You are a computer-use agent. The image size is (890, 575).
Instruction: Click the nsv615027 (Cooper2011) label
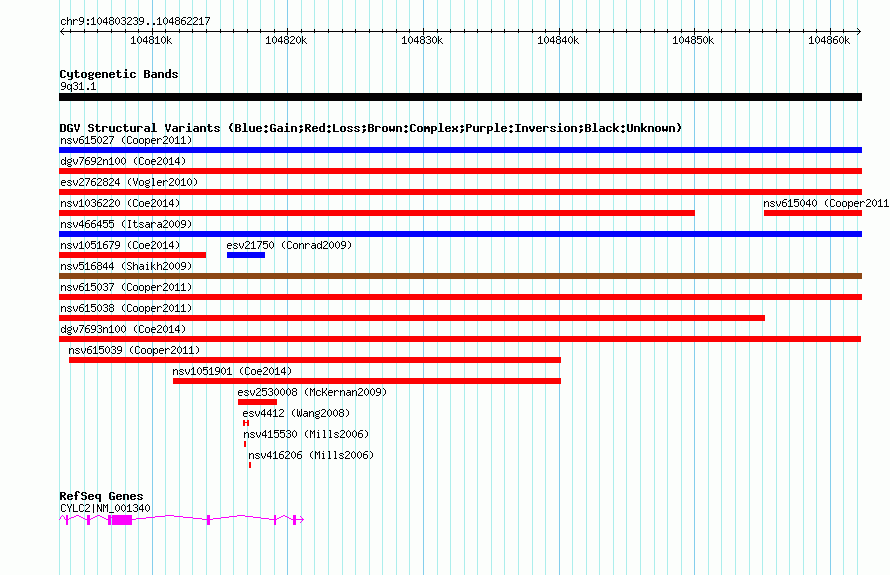click(126, 140)
